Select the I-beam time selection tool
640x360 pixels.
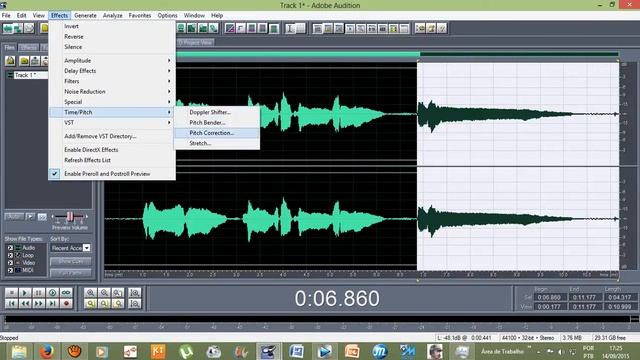point(290,28)
